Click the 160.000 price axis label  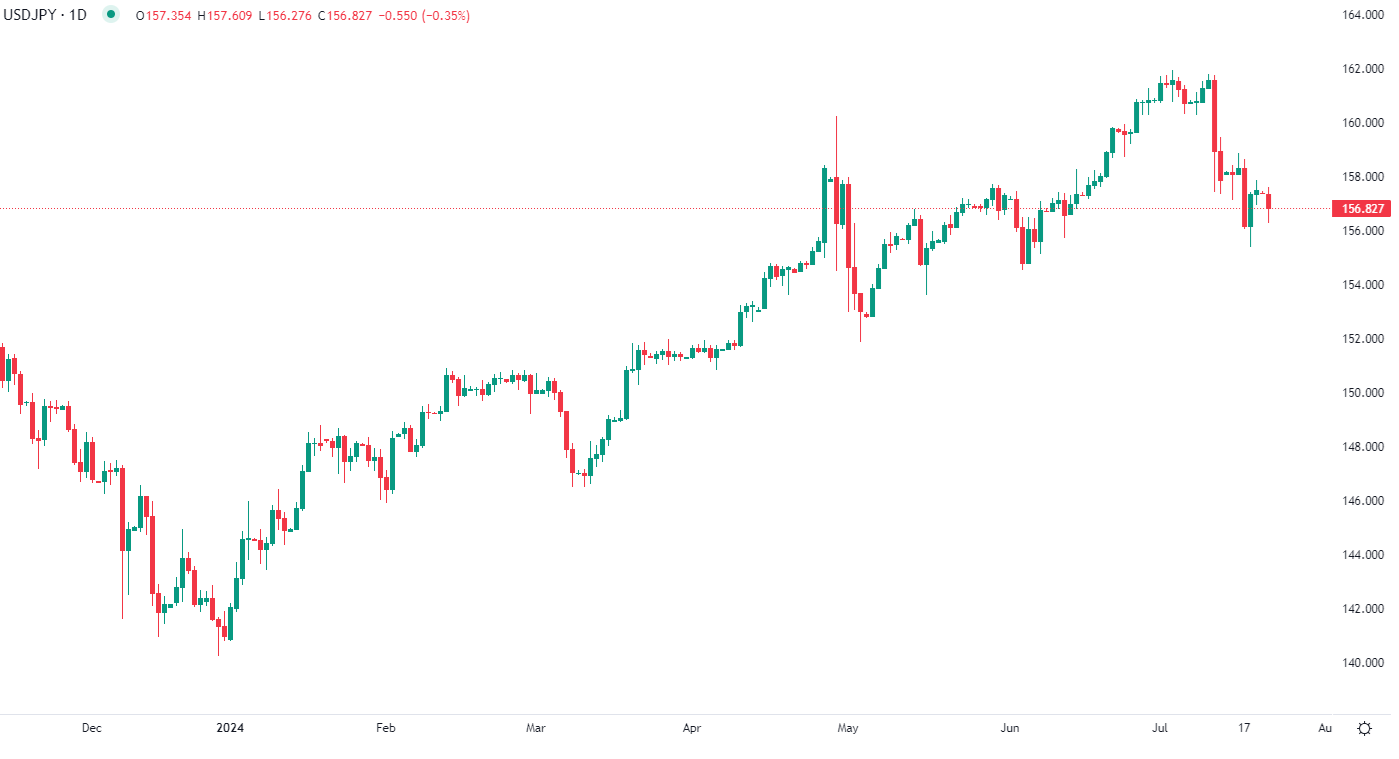[1364, 123]
